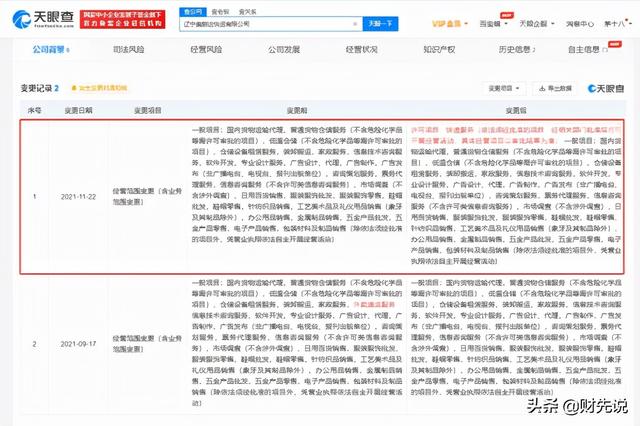Select the date cell 2021-11-22
Viewport: 640px width, 426px height.
(x=78, y=197)
